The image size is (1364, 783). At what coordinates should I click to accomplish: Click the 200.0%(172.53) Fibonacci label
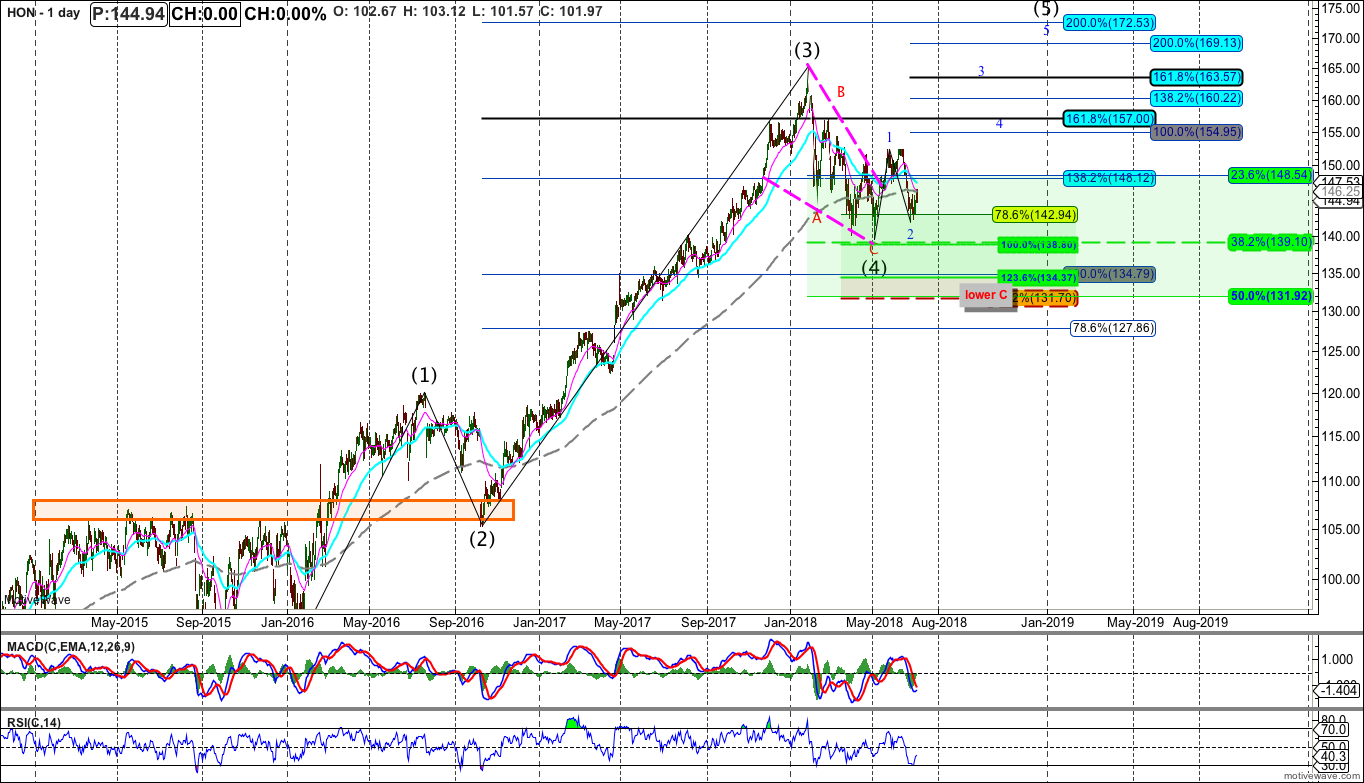[x=1110, y=22]
